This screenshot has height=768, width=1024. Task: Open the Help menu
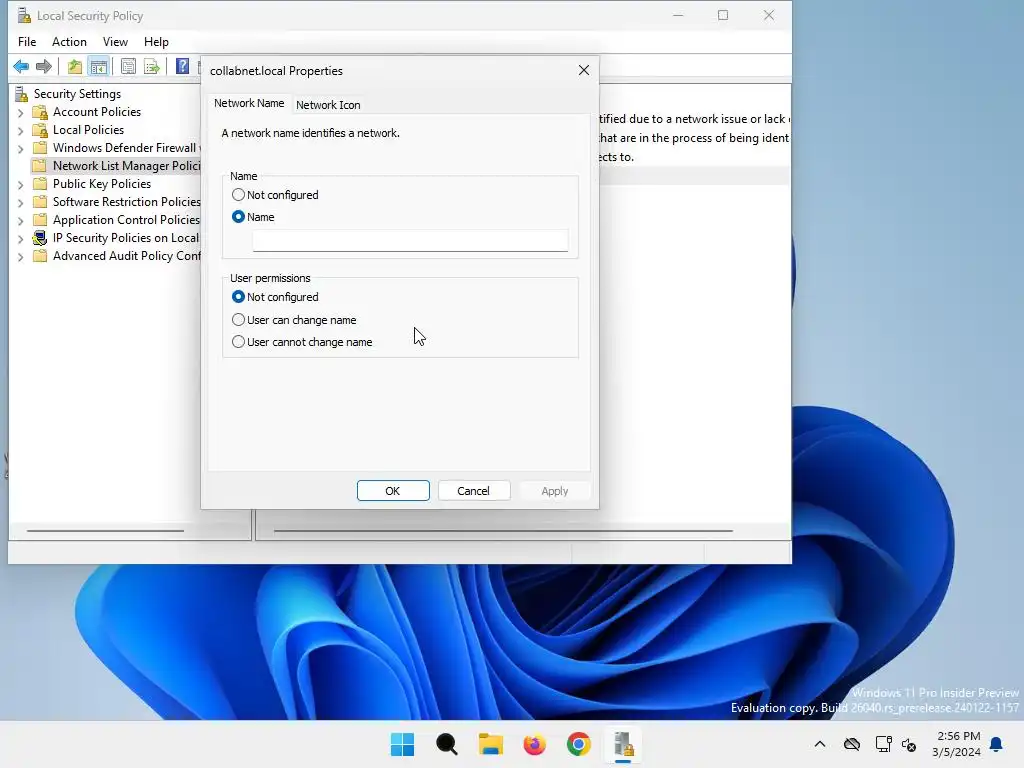pyautogui.click(x=156, y=42)
